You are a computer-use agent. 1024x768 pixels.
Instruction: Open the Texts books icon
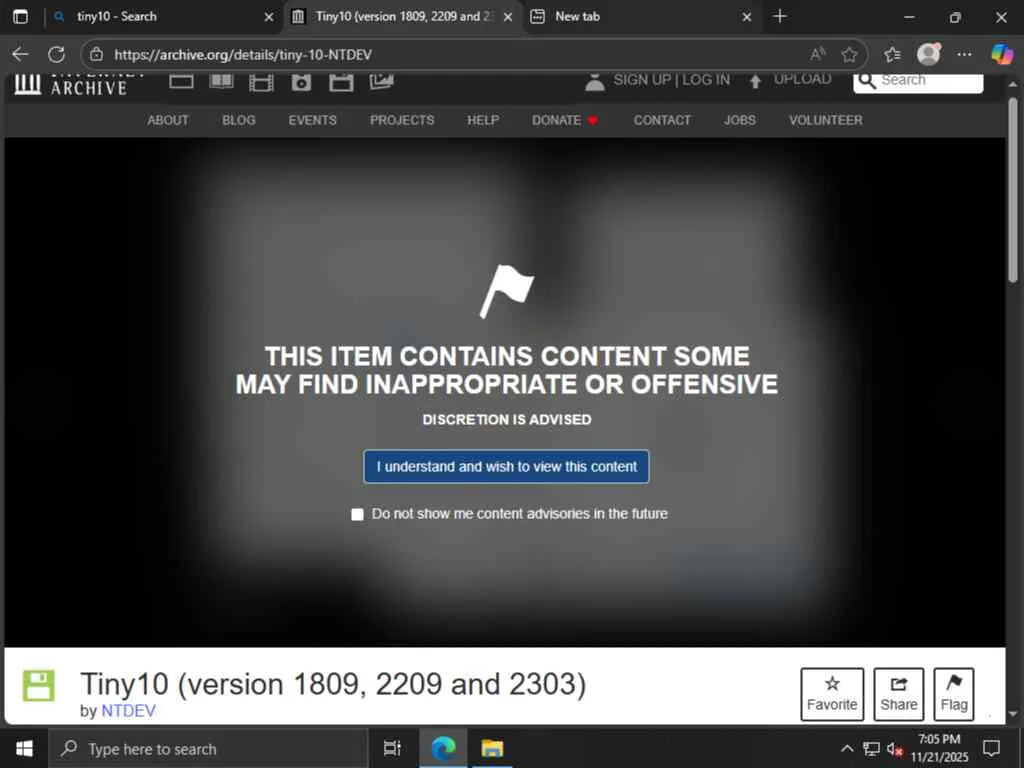(221, 82)
